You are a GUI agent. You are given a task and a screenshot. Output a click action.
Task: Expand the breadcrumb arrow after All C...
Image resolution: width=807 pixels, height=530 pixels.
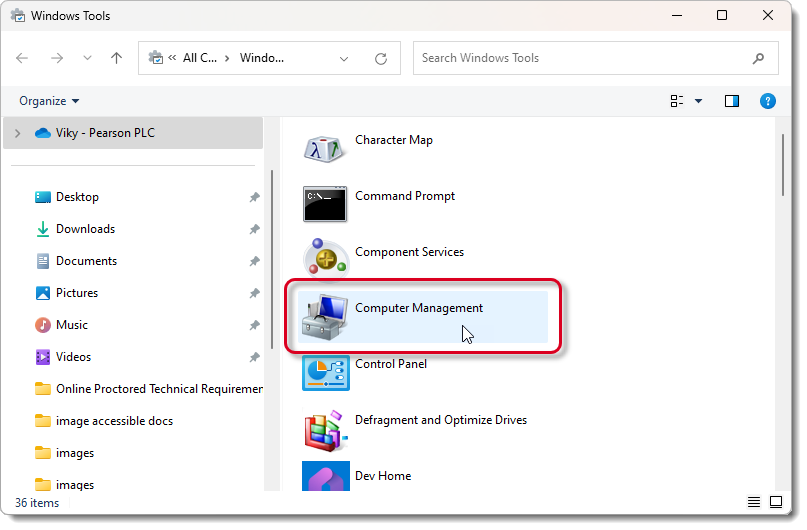(x=229, y=59)
